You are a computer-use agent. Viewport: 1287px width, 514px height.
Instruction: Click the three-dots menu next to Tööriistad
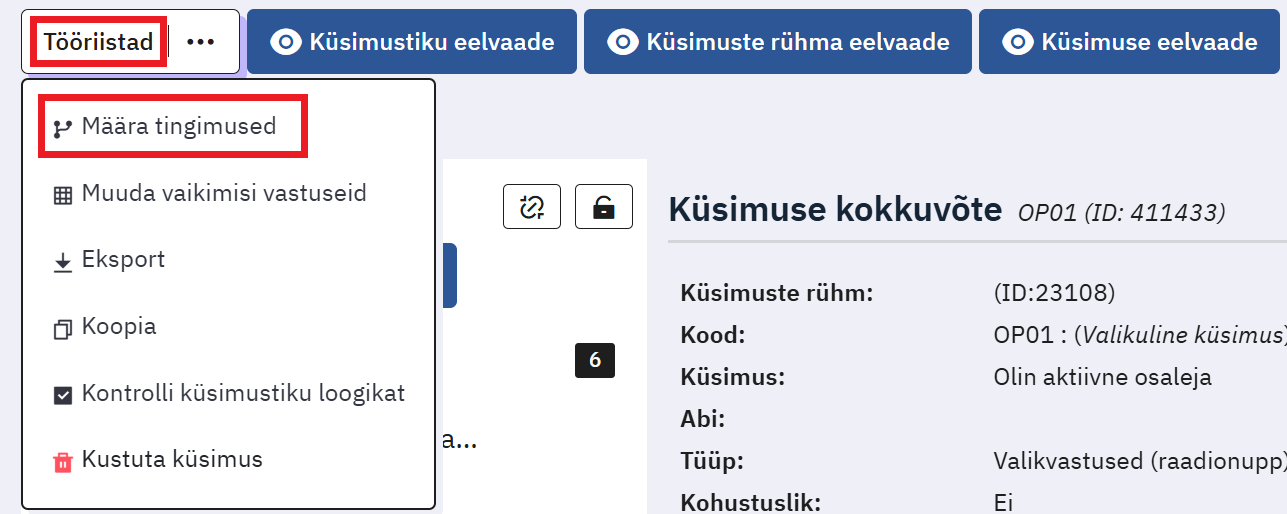201,42
